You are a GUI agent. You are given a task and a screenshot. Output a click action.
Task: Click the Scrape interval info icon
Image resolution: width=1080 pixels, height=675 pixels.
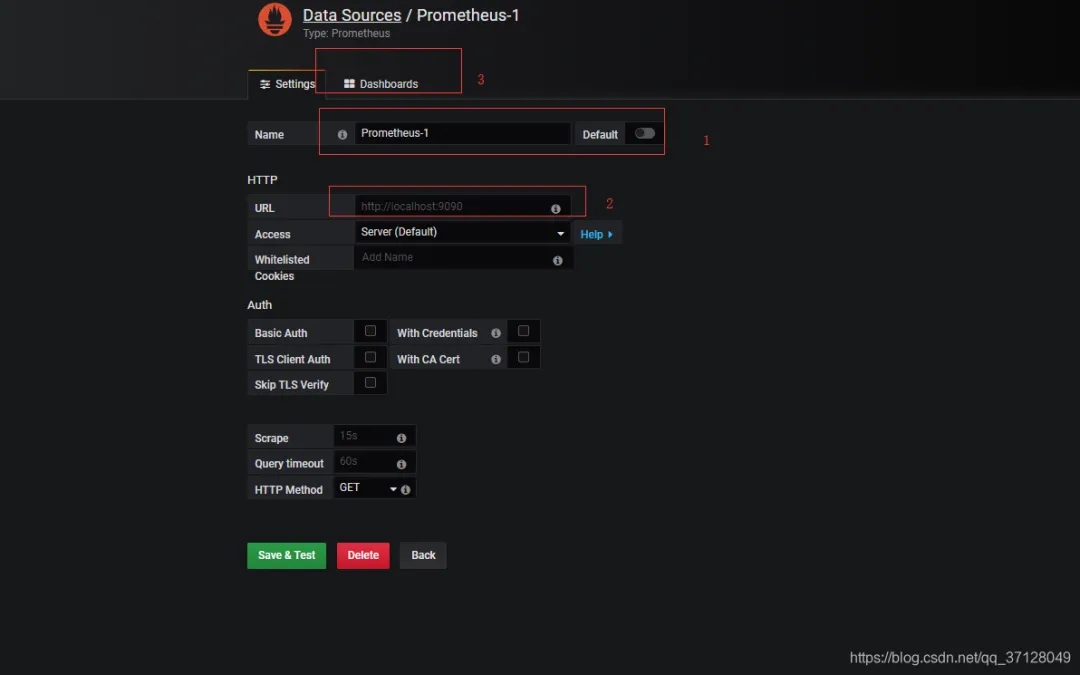(x=402, y=438)
